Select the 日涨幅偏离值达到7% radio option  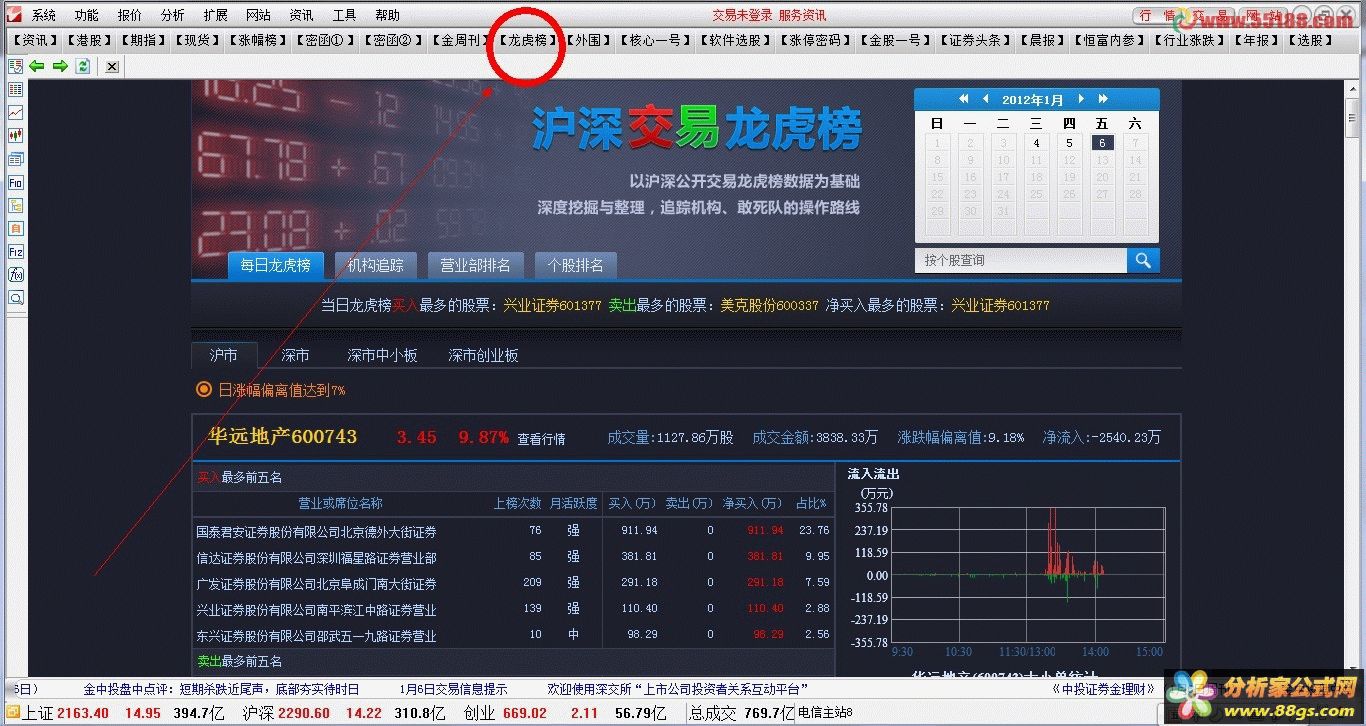(204, 390)
